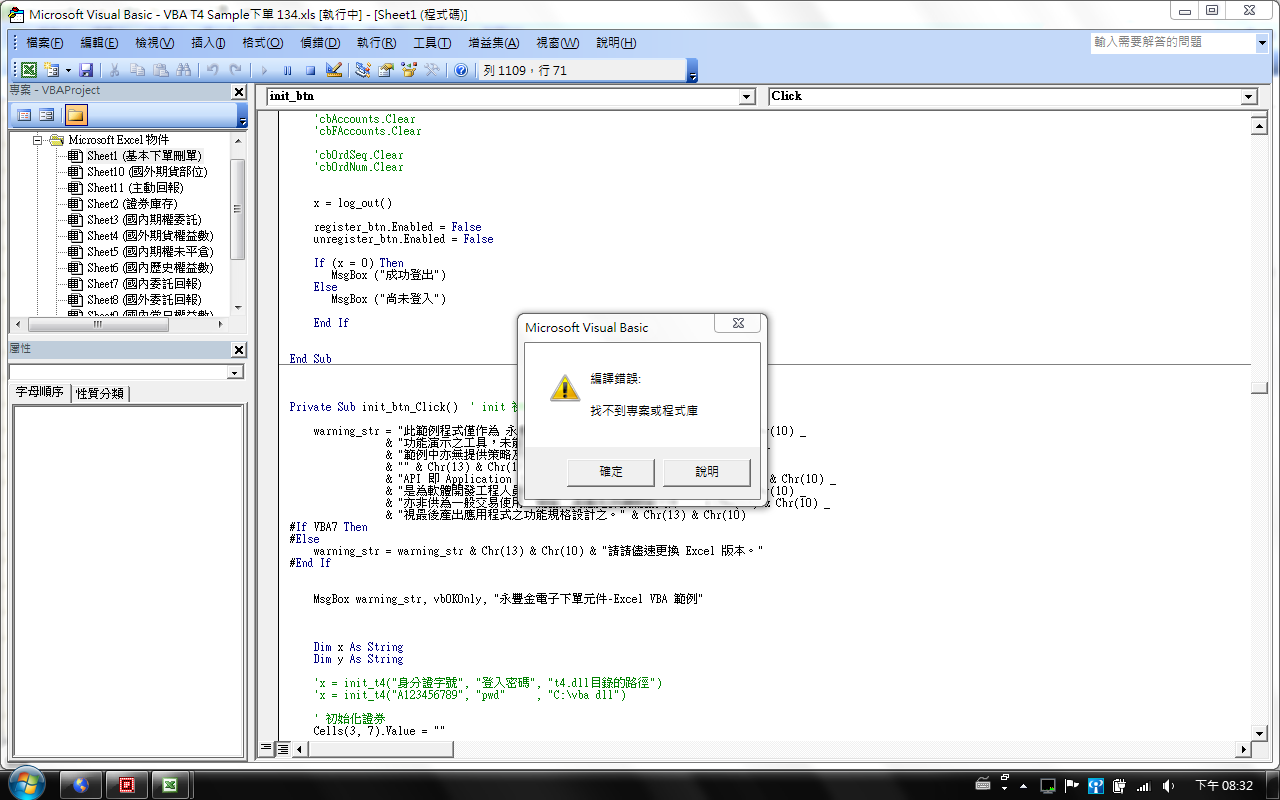The image size is (1280, 800).
Task: Toggle Design Mode icon in toolbar
Action: [x=334, y=70]
